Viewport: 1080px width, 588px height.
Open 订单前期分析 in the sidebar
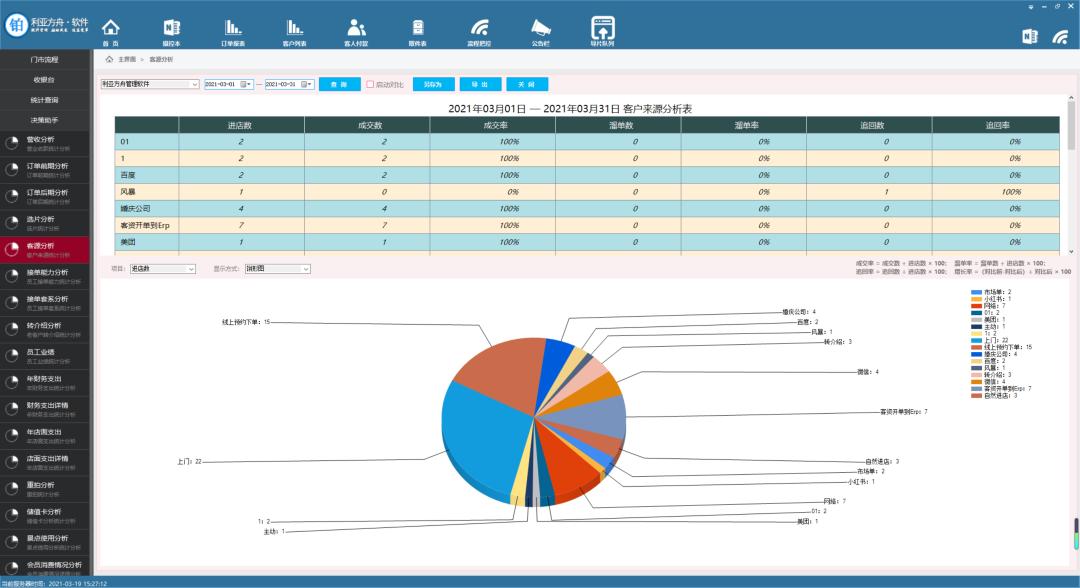(x=45, y=170)
